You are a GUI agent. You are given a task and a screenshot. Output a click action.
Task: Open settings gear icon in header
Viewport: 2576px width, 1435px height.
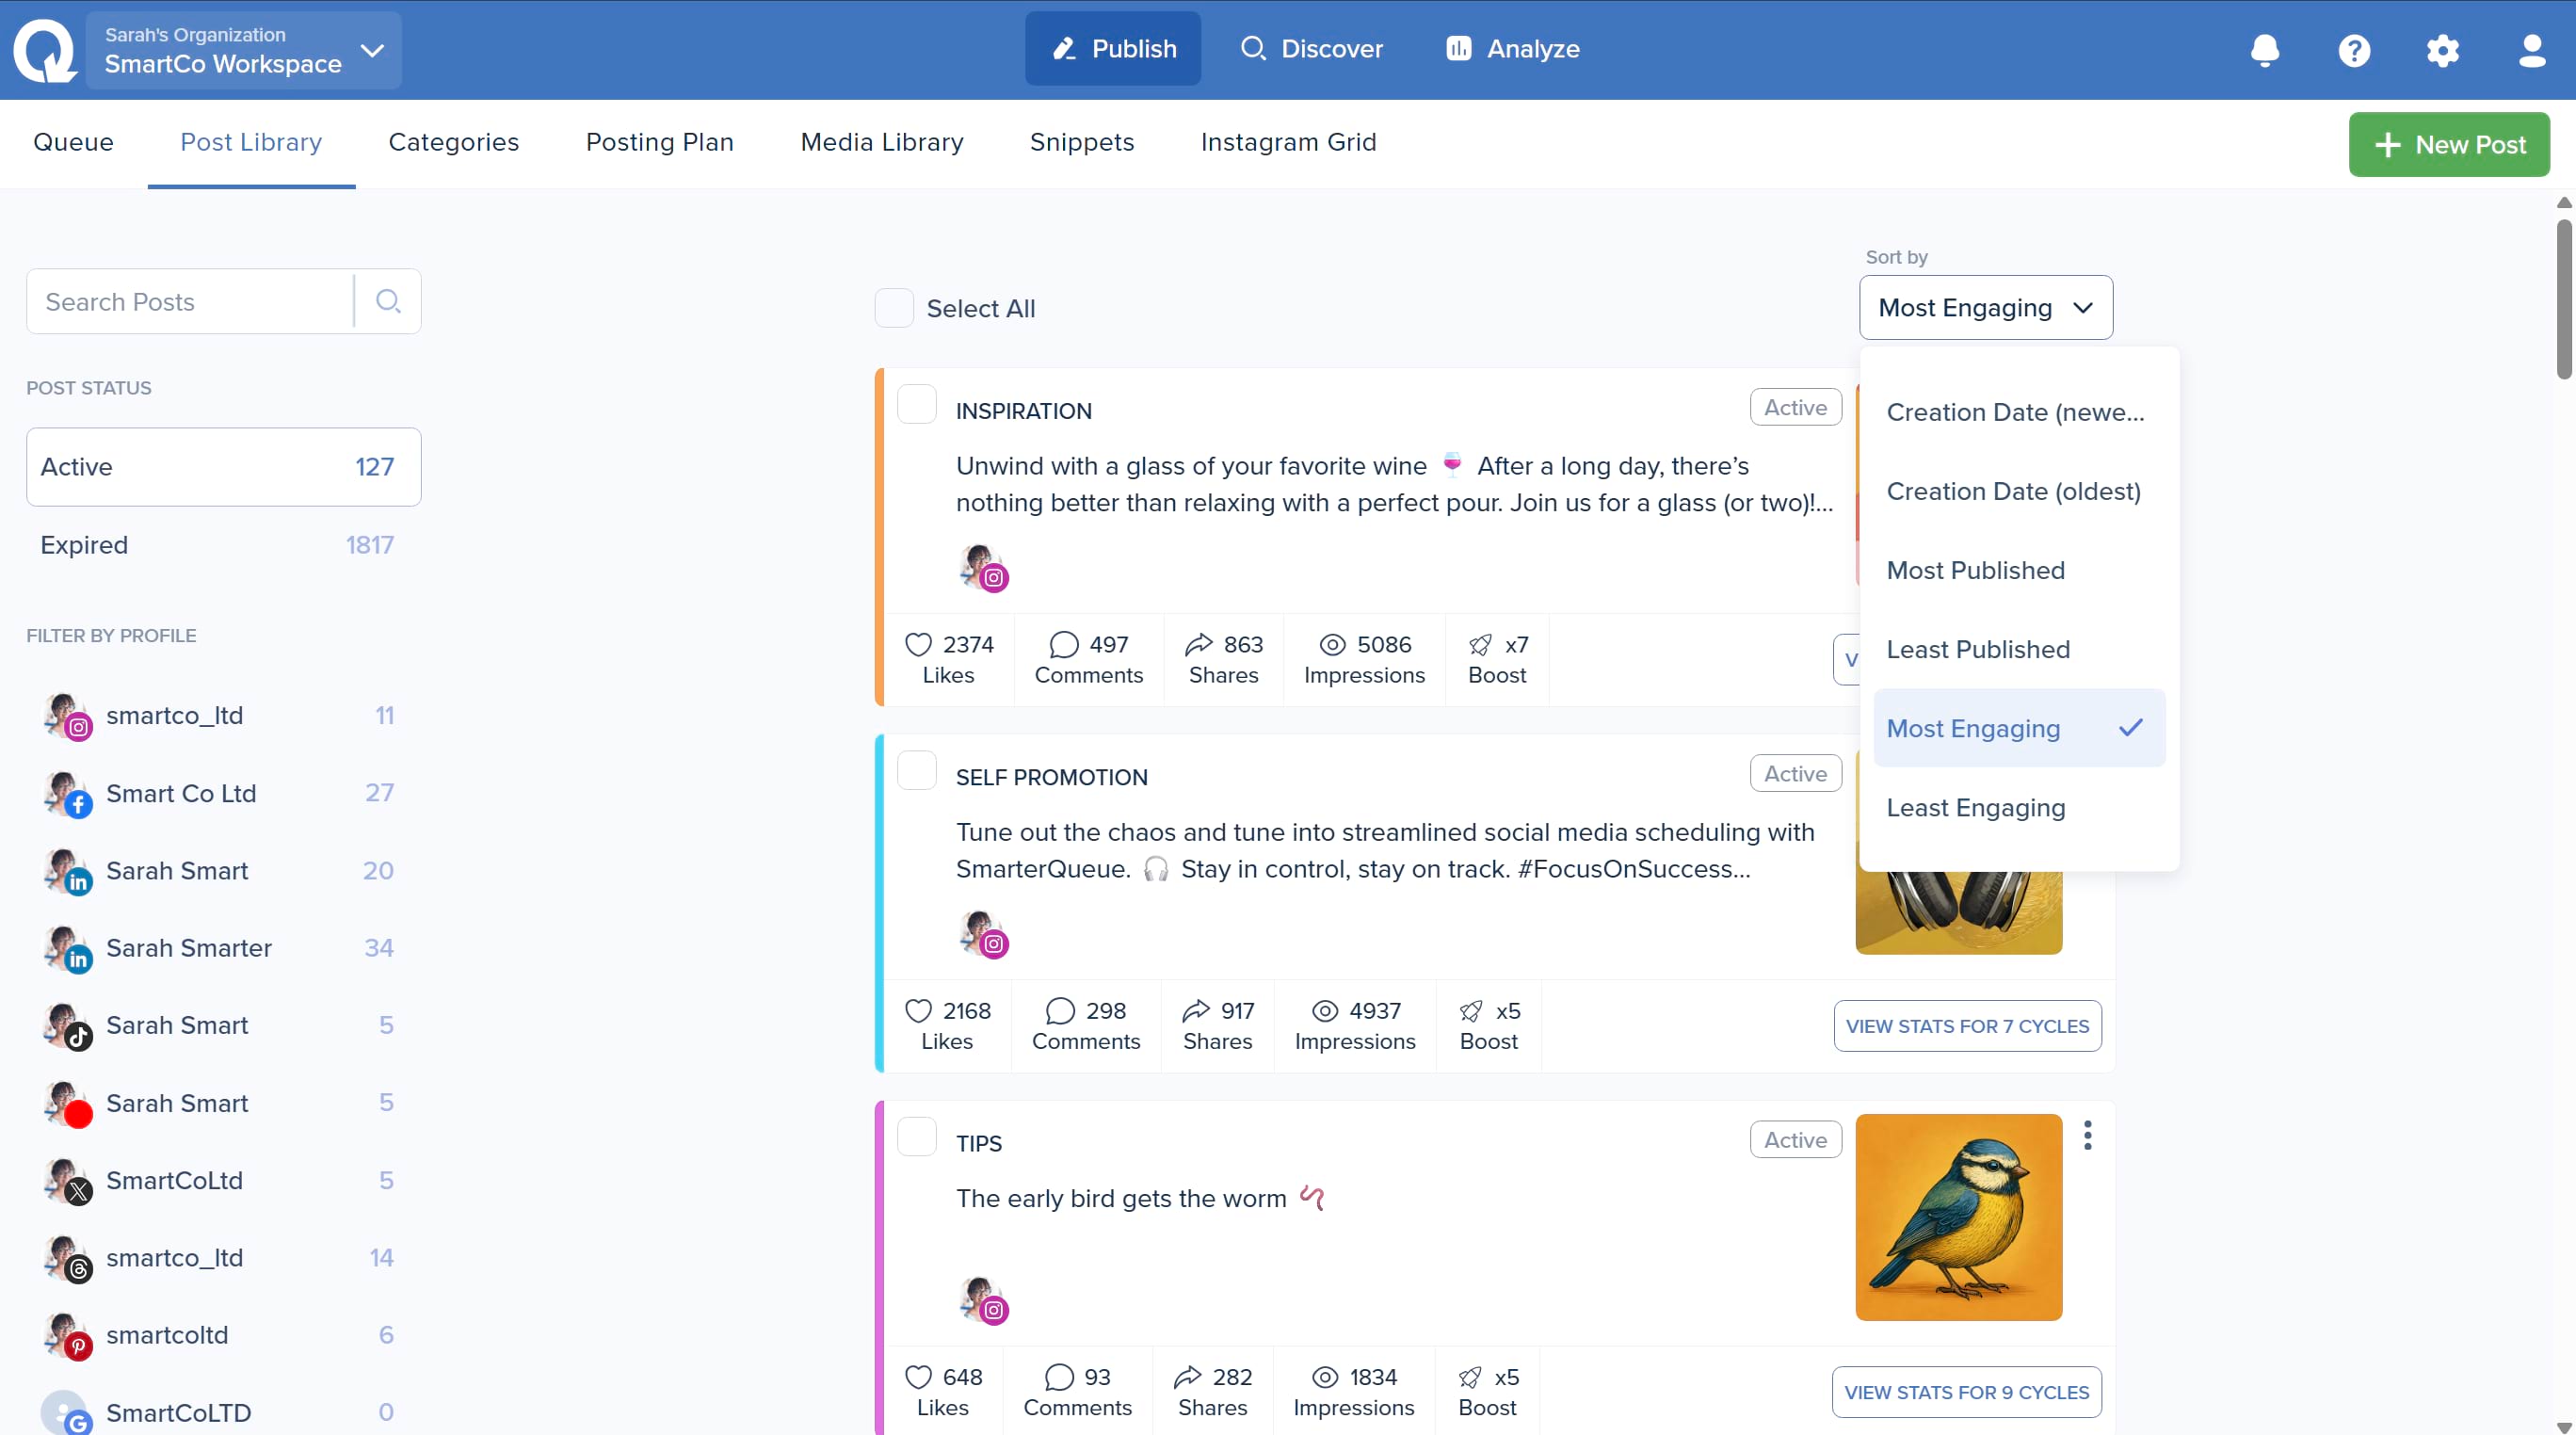[x=2442, y=50]
